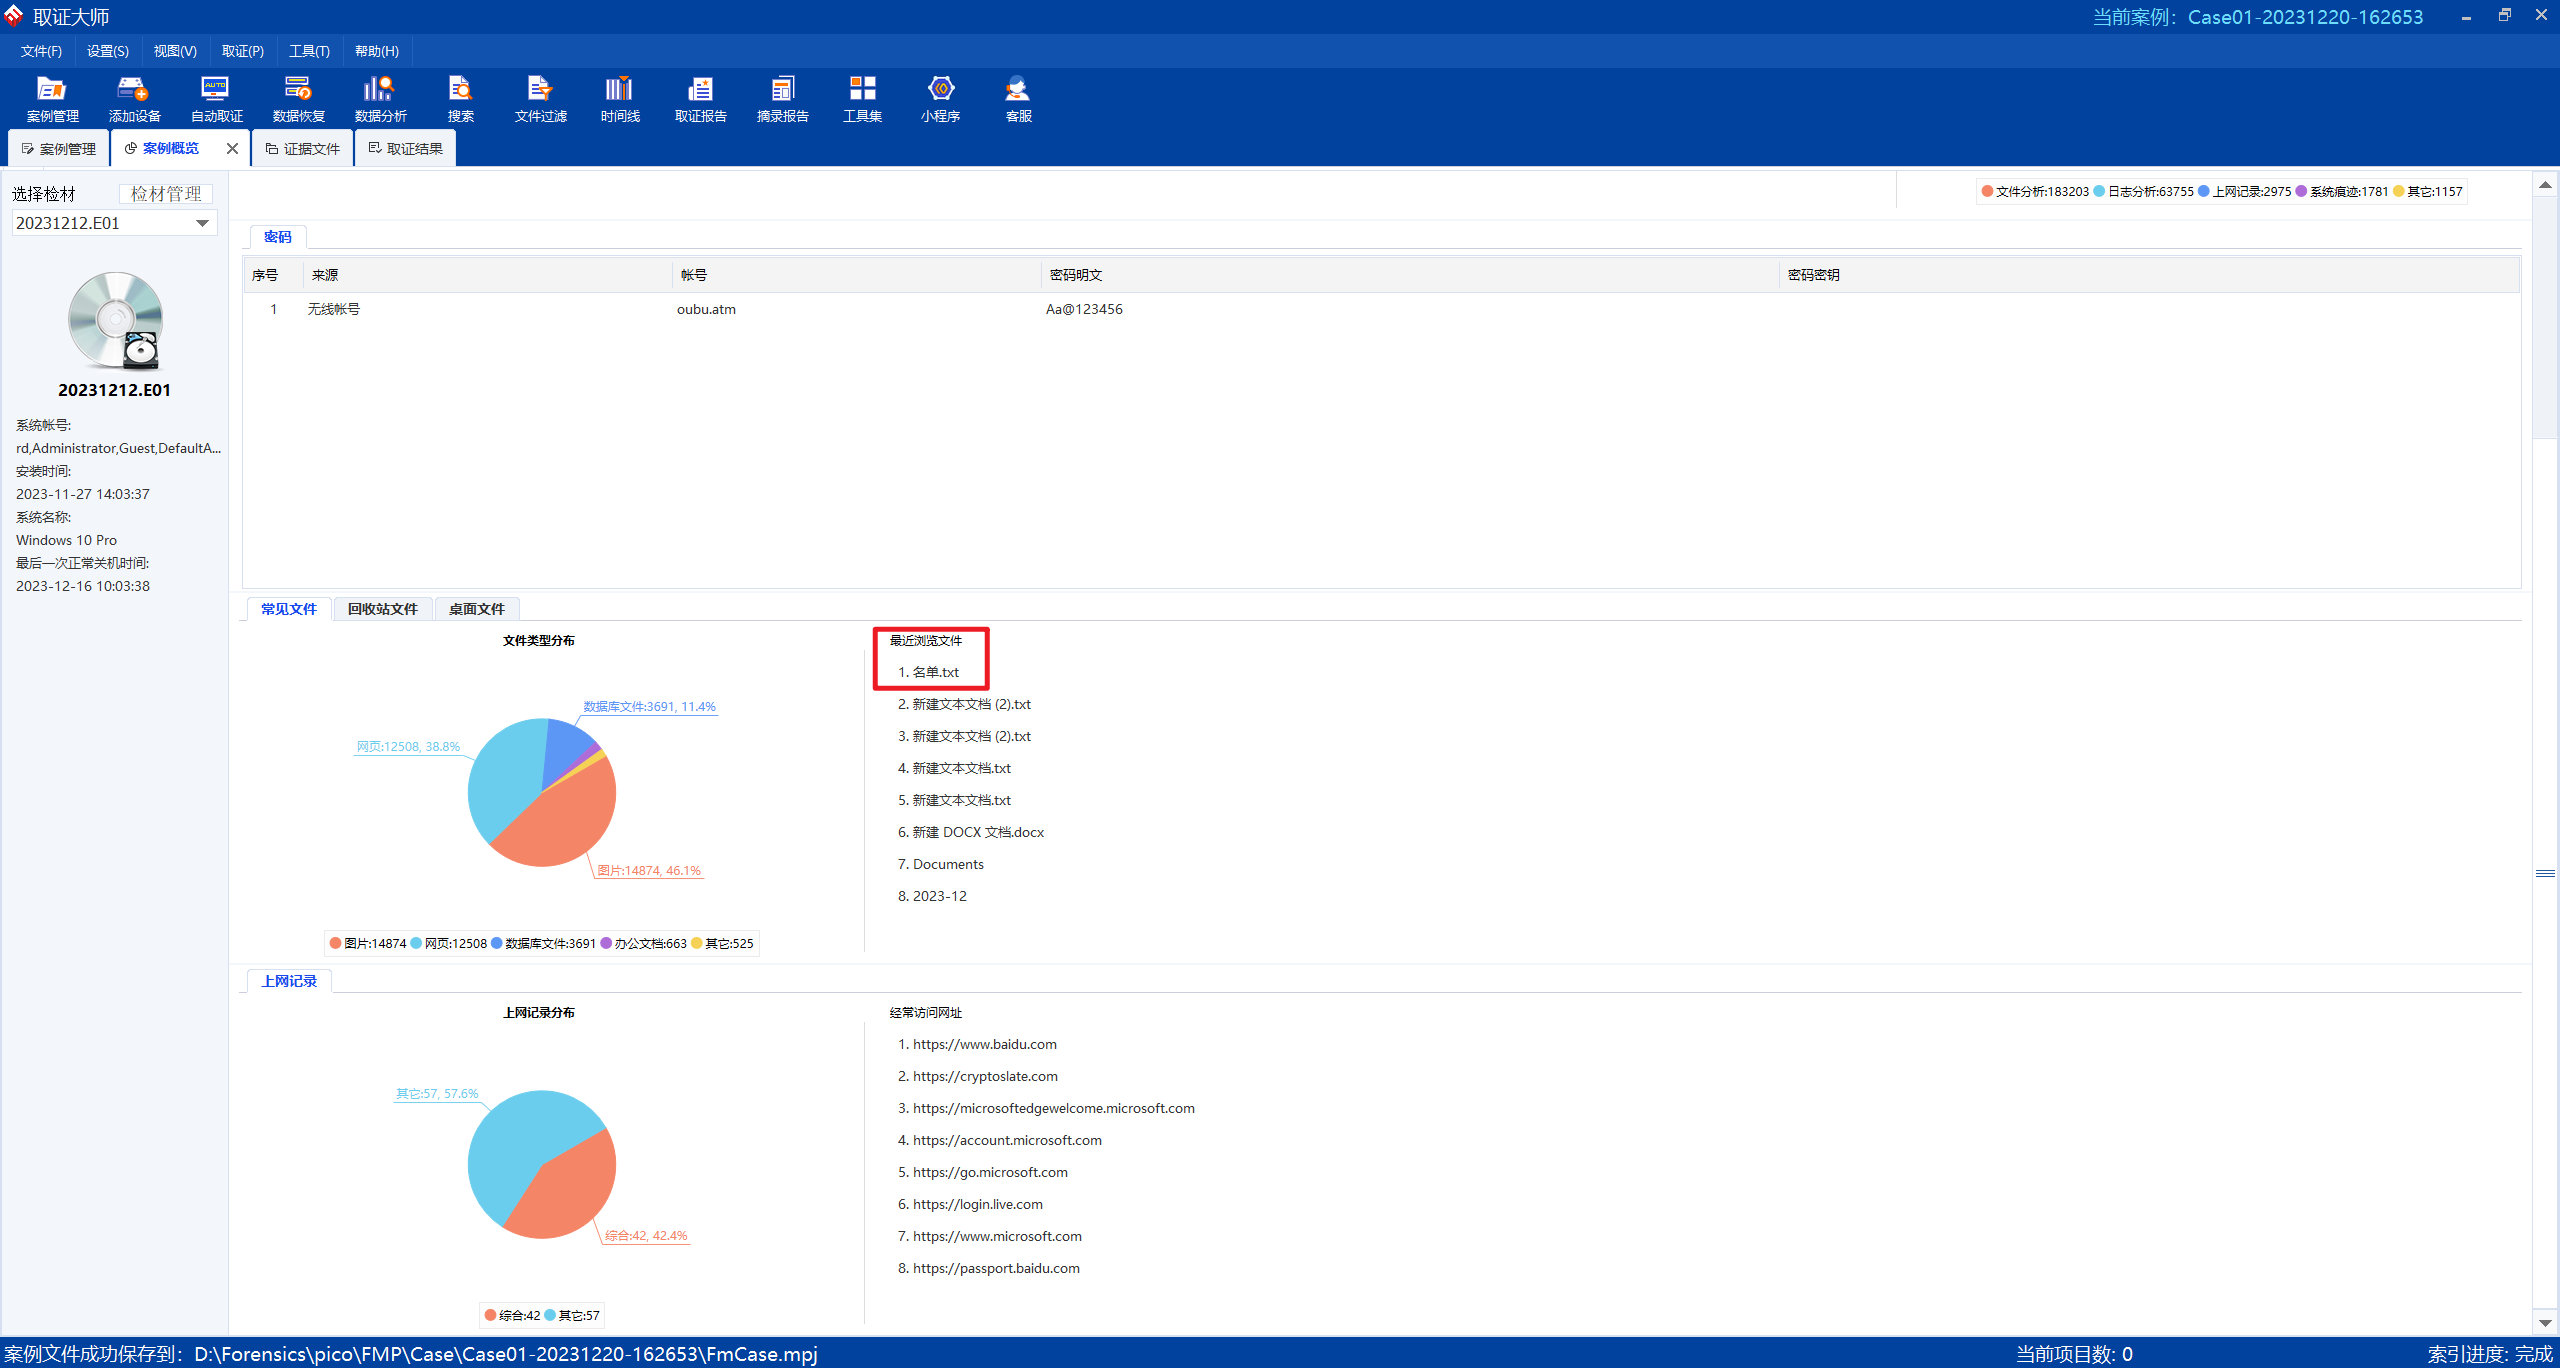Select the Aa@123456 password cell
2560x1368 pixels.
click(x=1084, y=309)
